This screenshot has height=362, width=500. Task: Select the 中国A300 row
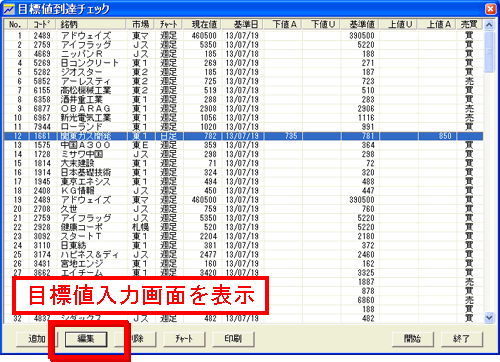(244, 145)
